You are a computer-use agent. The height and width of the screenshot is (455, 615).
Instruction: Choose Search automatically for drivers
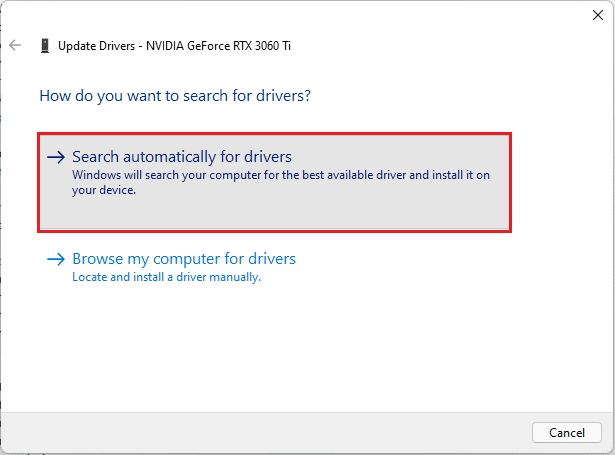[182, 157]
